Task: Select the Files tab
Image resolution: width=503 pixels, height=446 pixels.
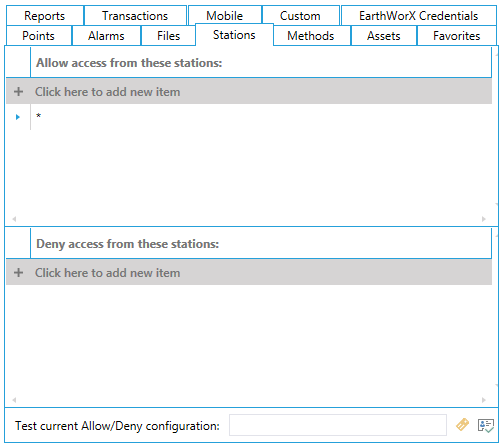Action: [x=169, y=36]
